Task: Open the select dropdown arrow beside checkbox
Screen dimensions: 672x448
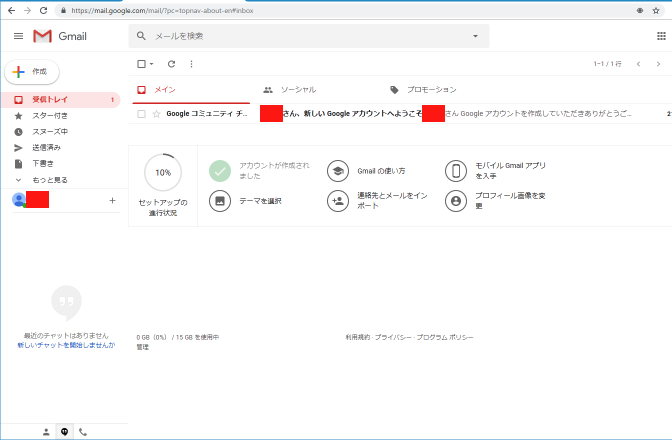Action: coord(151,64)
